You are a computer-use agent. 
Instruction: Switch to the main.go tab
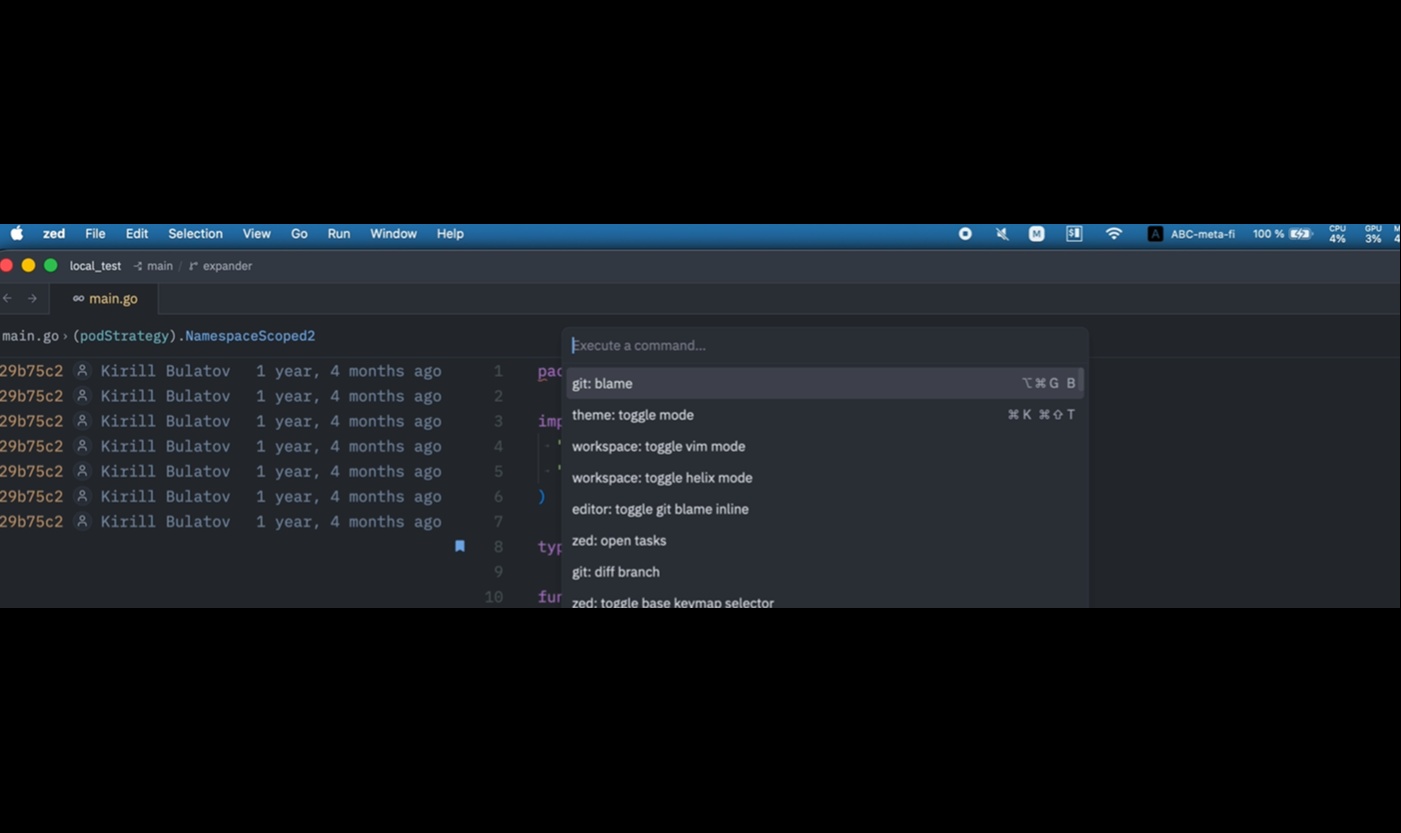tap(105, 298)
